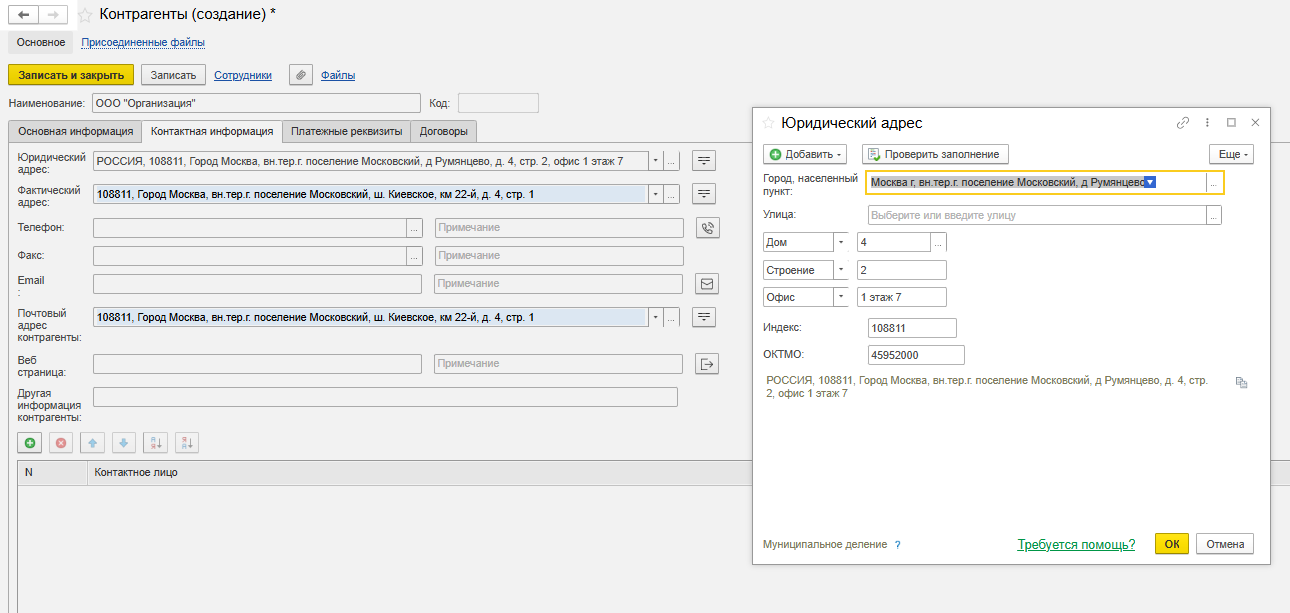Screen dimensions: 1290x613
Task: Click the envelope icon next to Email
Action: (707, 284)
